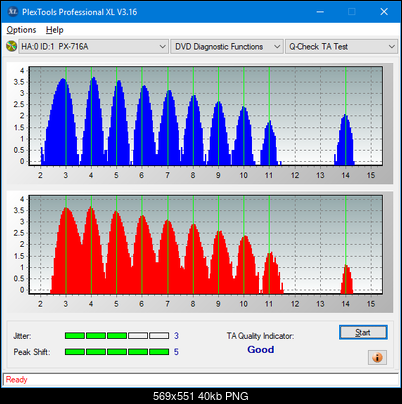Click the Jitter level bar indicator

[117, 336]
